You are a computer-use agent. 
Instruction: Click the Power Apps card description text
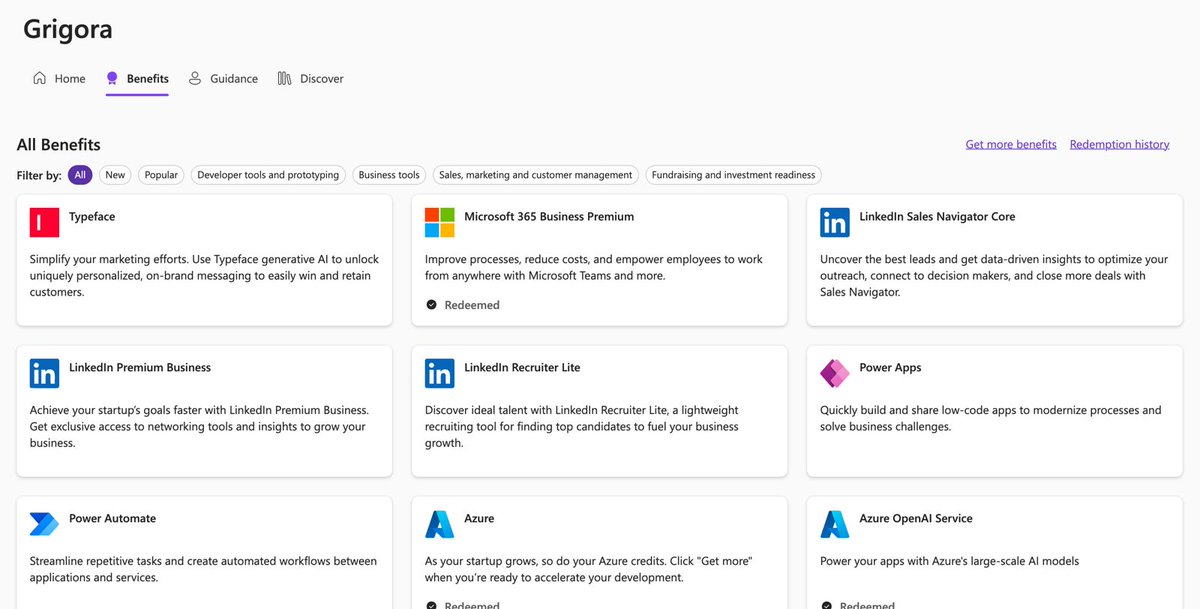(991, 418)
